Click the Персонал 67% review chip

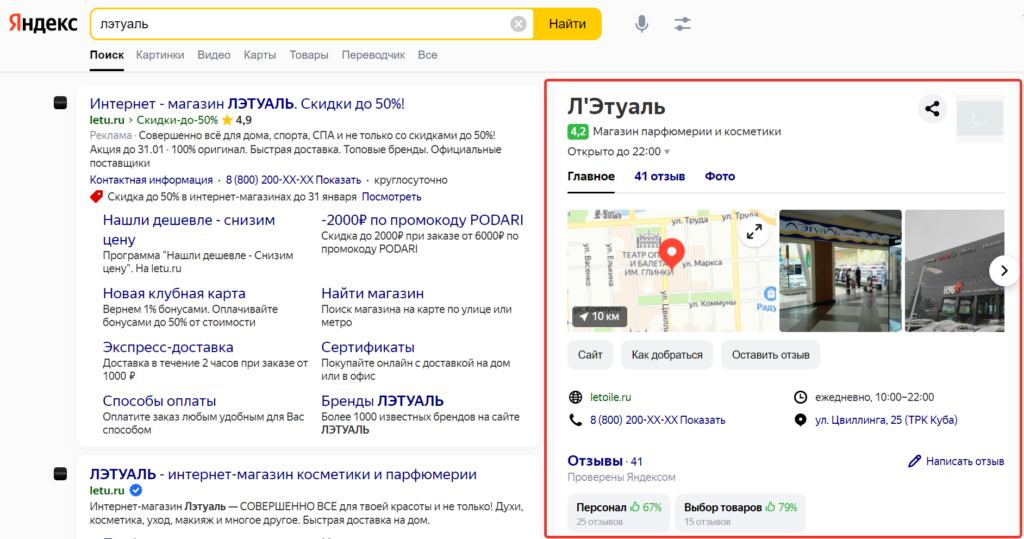[618, 513]
